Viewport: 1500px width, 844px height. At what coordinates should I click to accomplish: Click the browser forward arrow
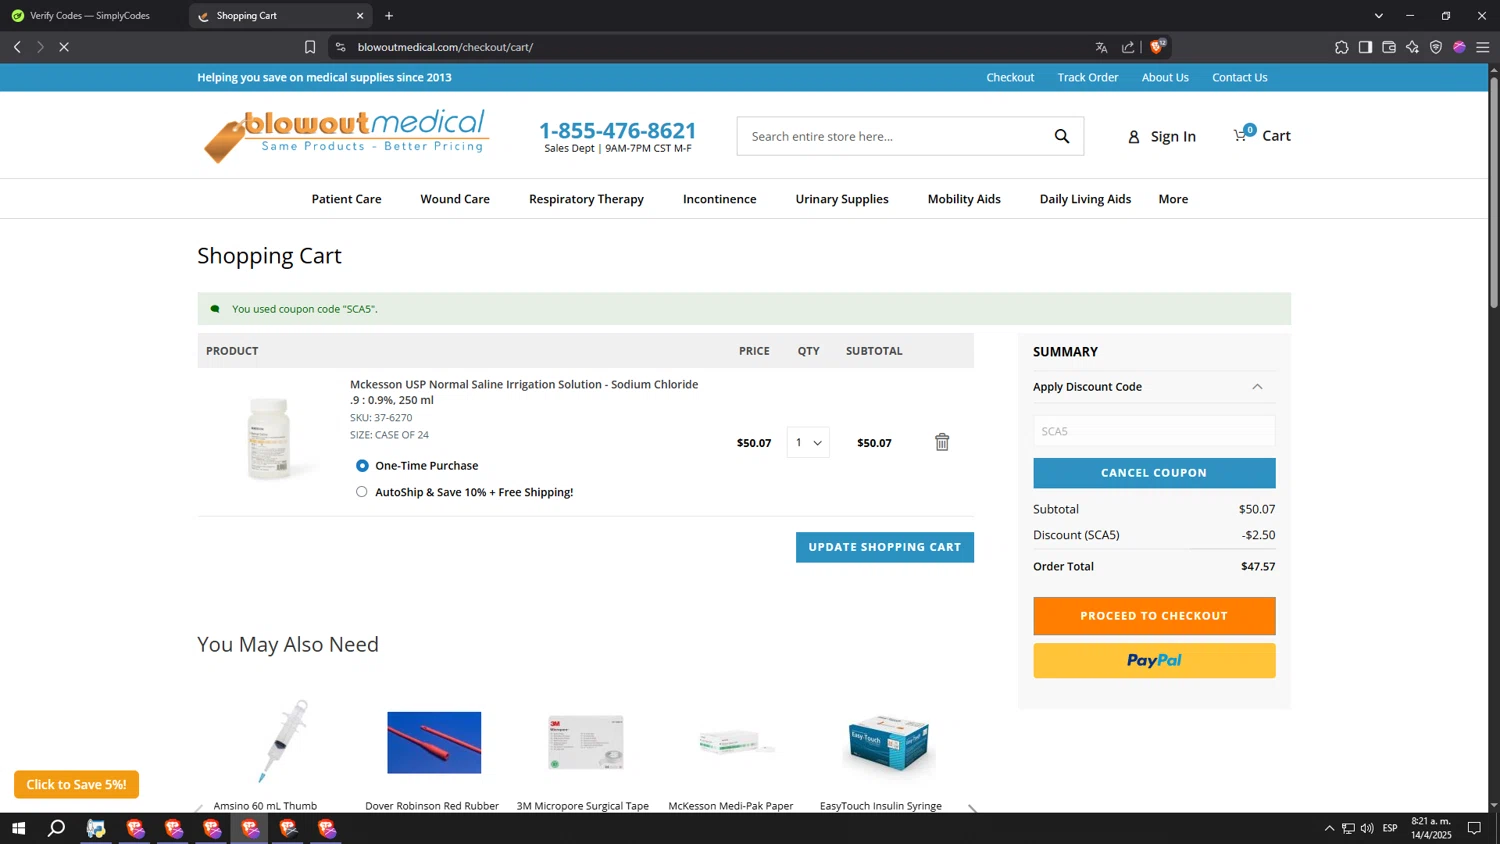[40, 47]
